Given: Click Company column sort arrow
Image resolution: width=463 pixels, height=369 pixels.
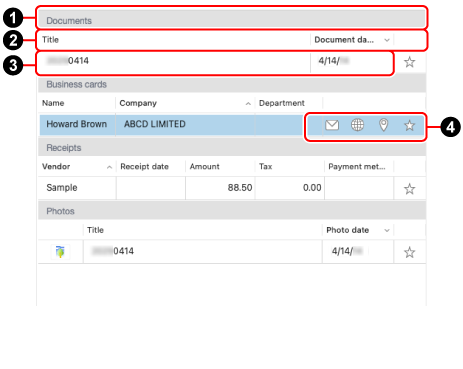Looking at the screenshot, I should pyautogui.click(x=248, y=104).
